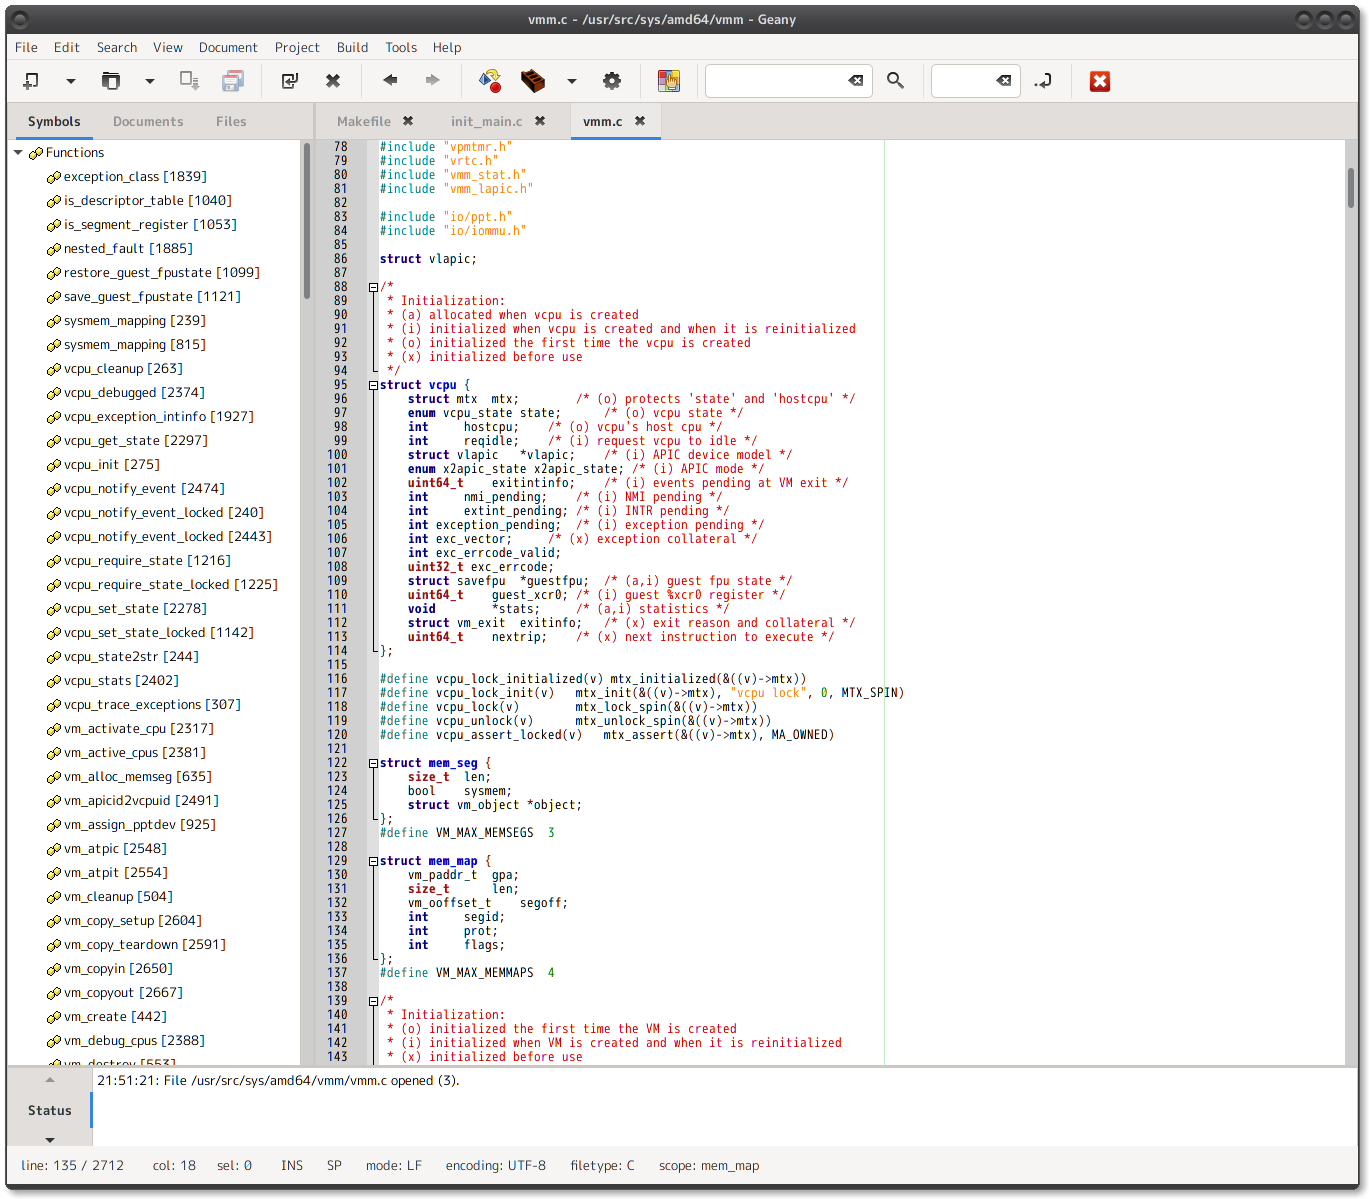The width and height of the screenshot is (1369, 1199).
Task: Click the New file toolbar icon
Action: 31,81
